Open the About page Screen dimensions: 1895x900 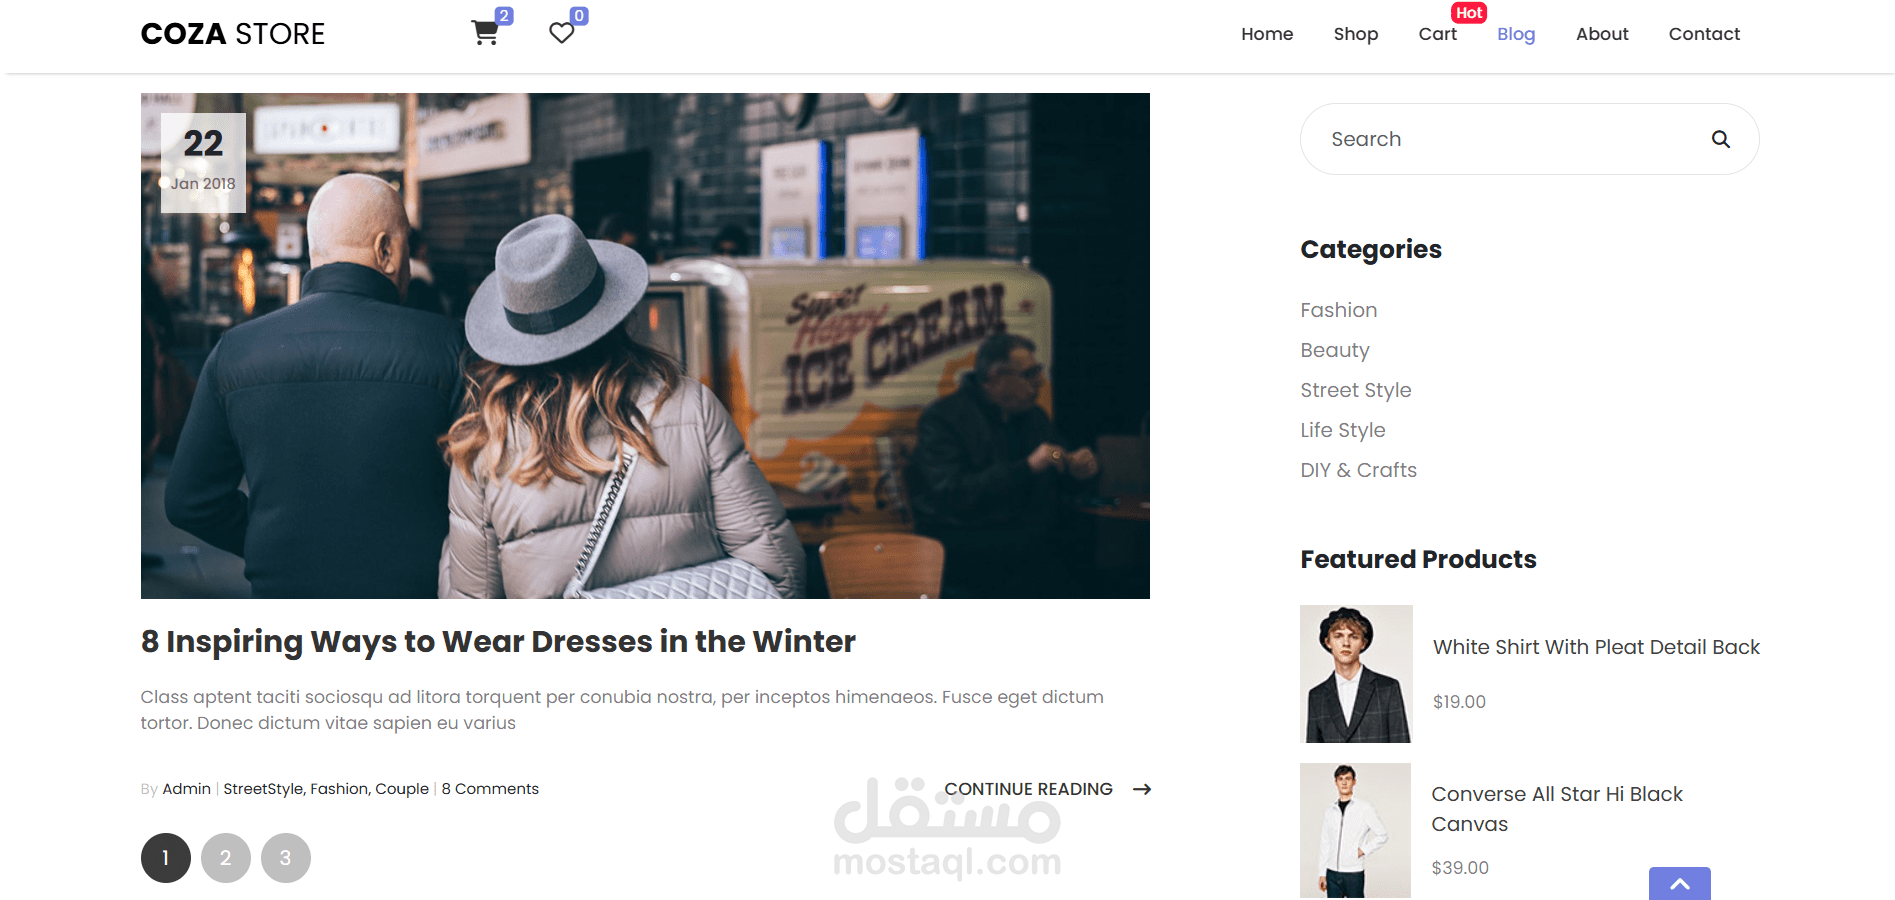click(x=1602, y=34)
